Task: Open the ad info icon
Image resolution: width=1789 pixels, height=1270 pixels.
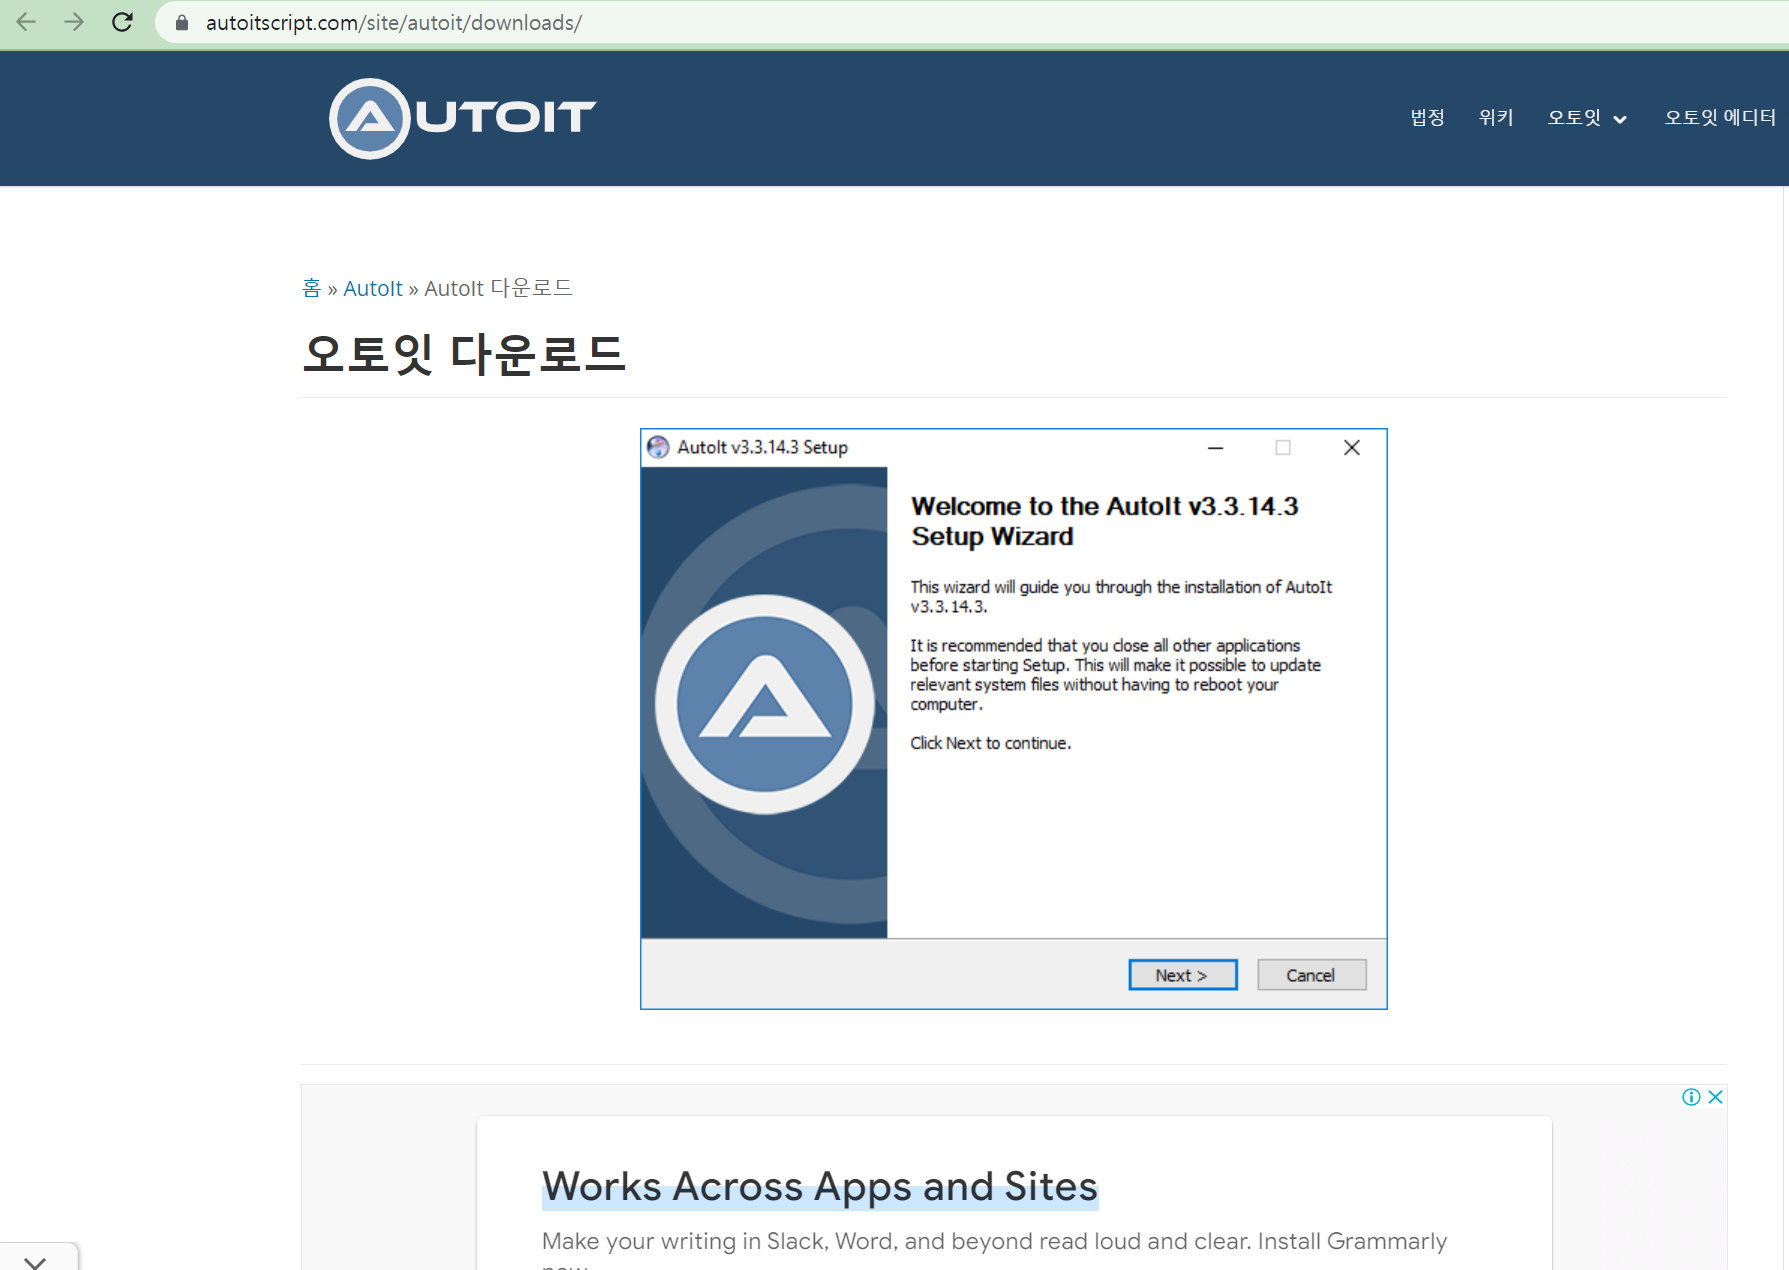Action: (x=1691, y=1097)
